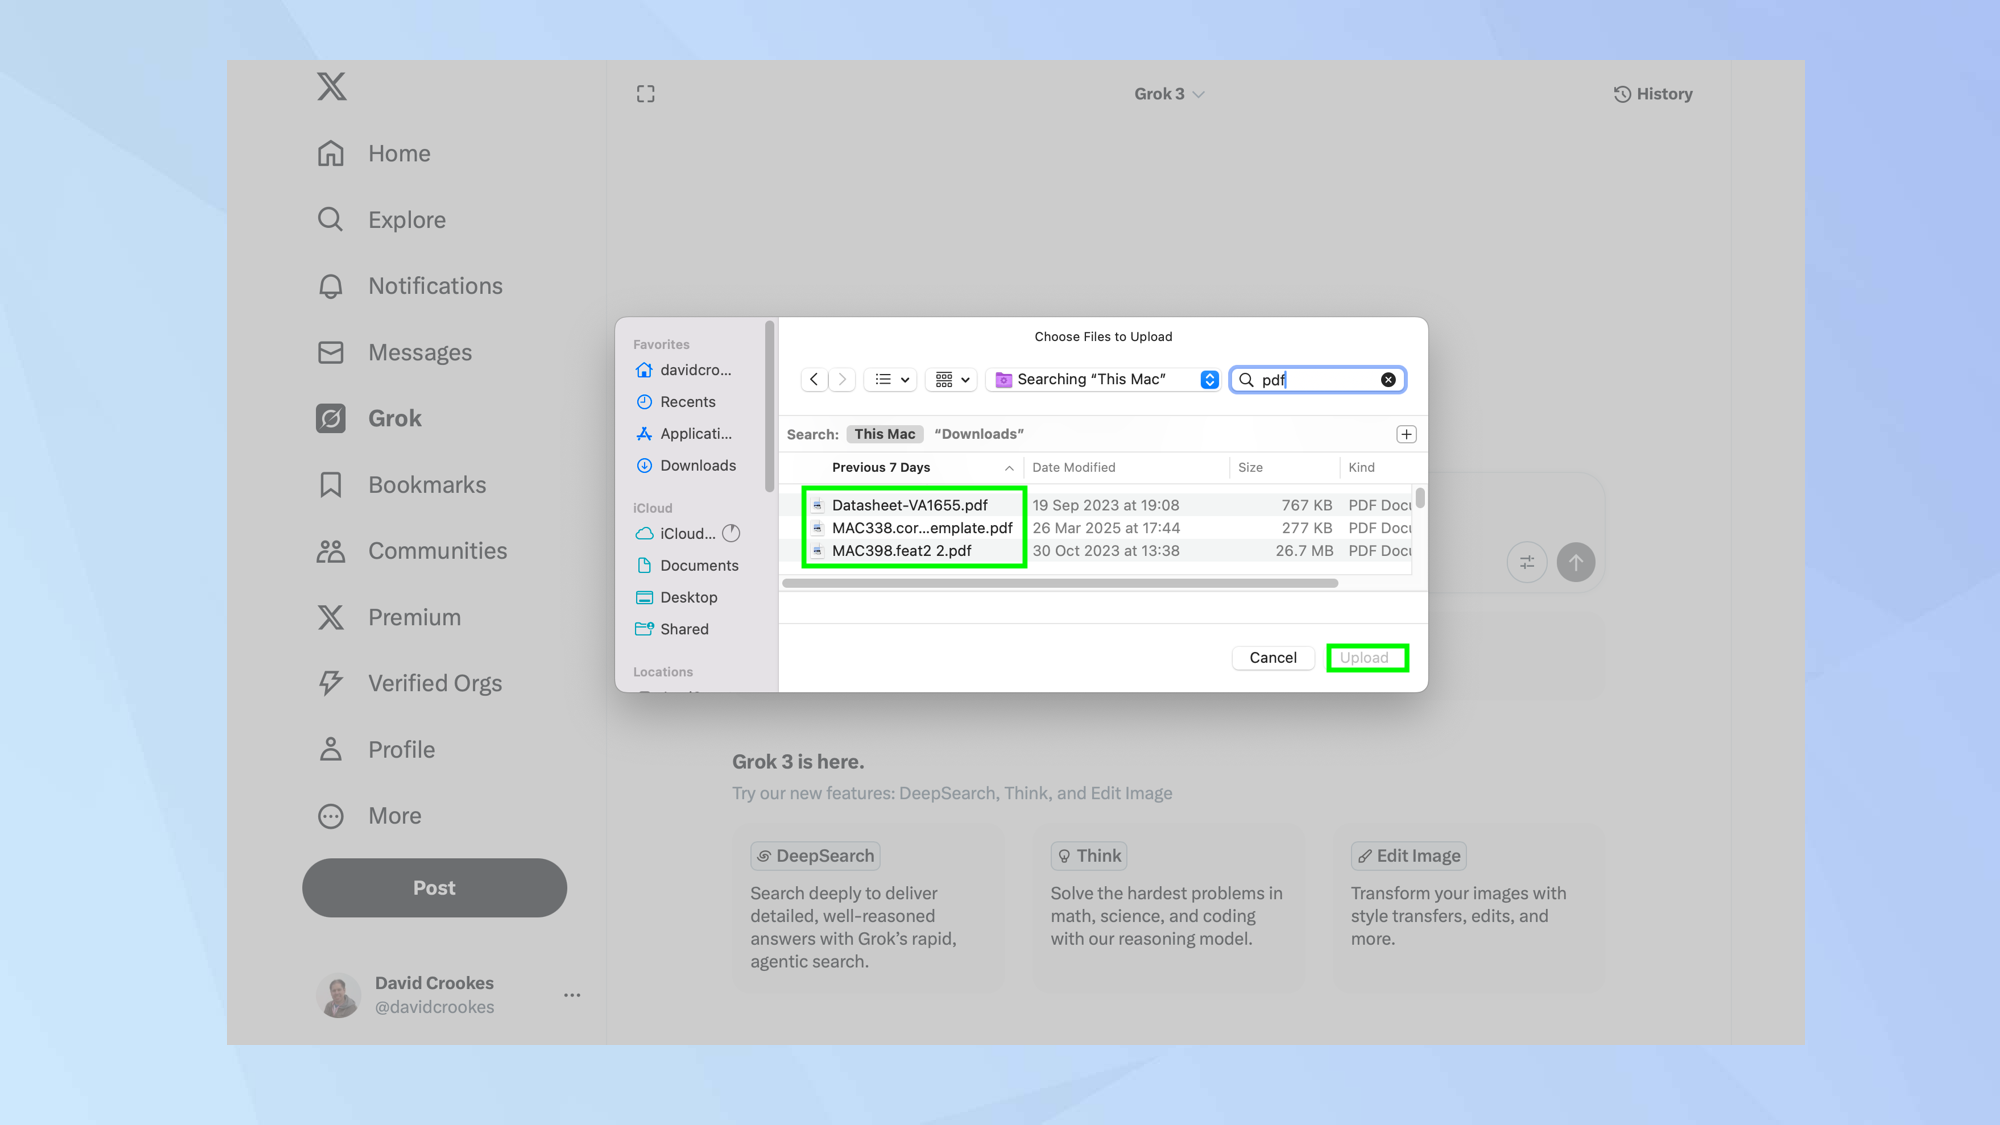The width and height of the screenshot is (2000, 1125).
Task: Click the Cancel button
Action: (1272, 658)
